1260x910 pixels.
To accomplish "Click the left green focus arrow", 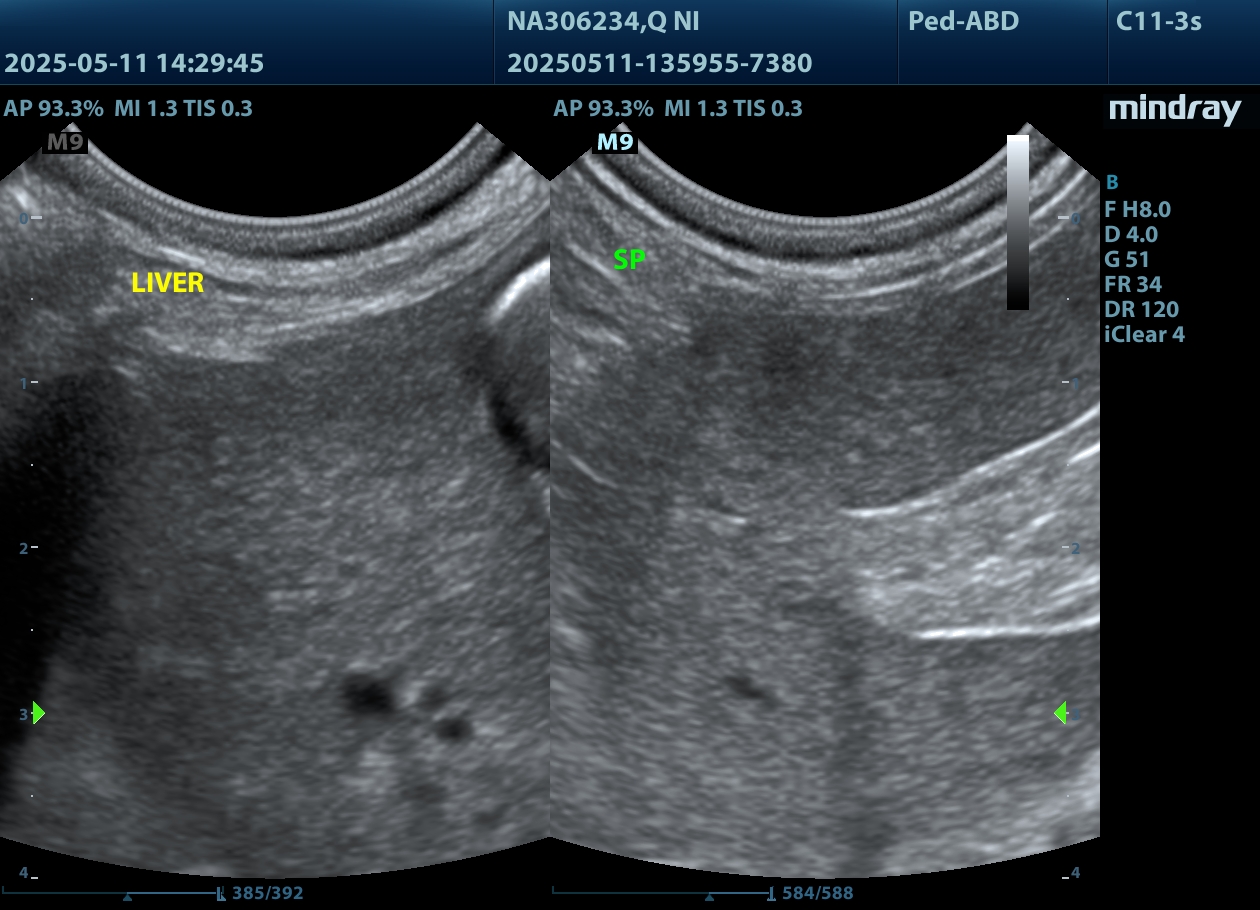I will coord(38,713).
